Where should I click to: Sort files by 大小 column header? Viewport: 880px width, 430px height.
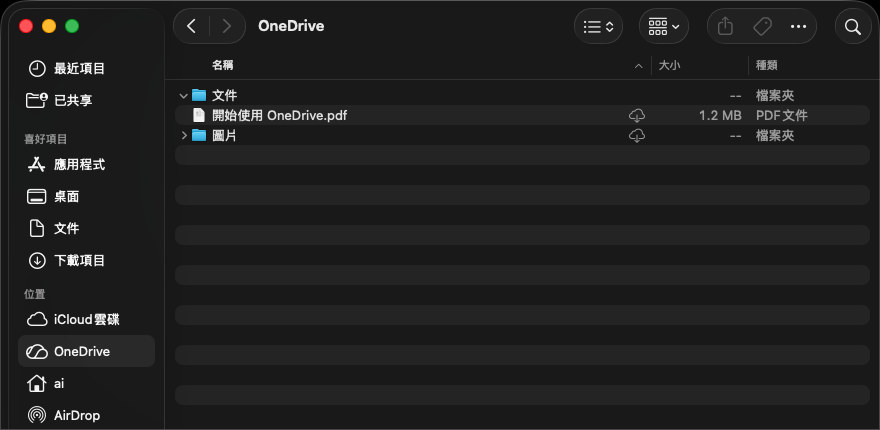(669, 65)
